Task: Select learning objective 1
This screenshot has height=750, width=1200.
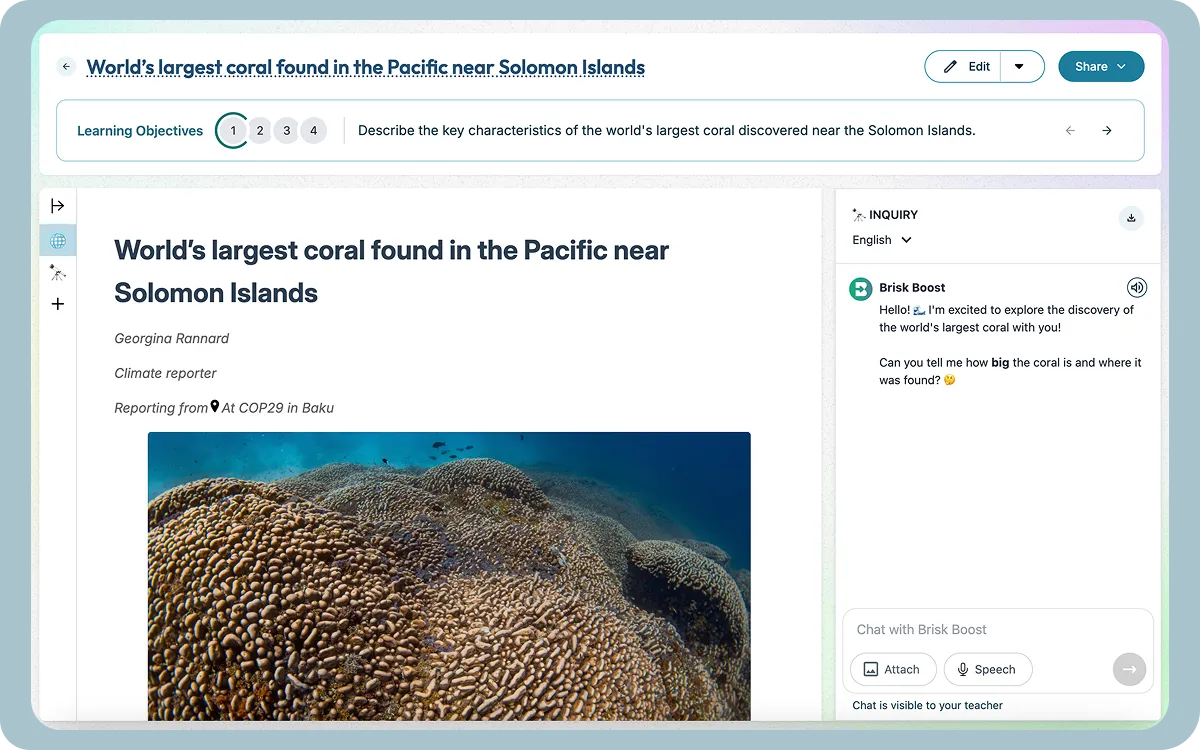Action: 233,130
